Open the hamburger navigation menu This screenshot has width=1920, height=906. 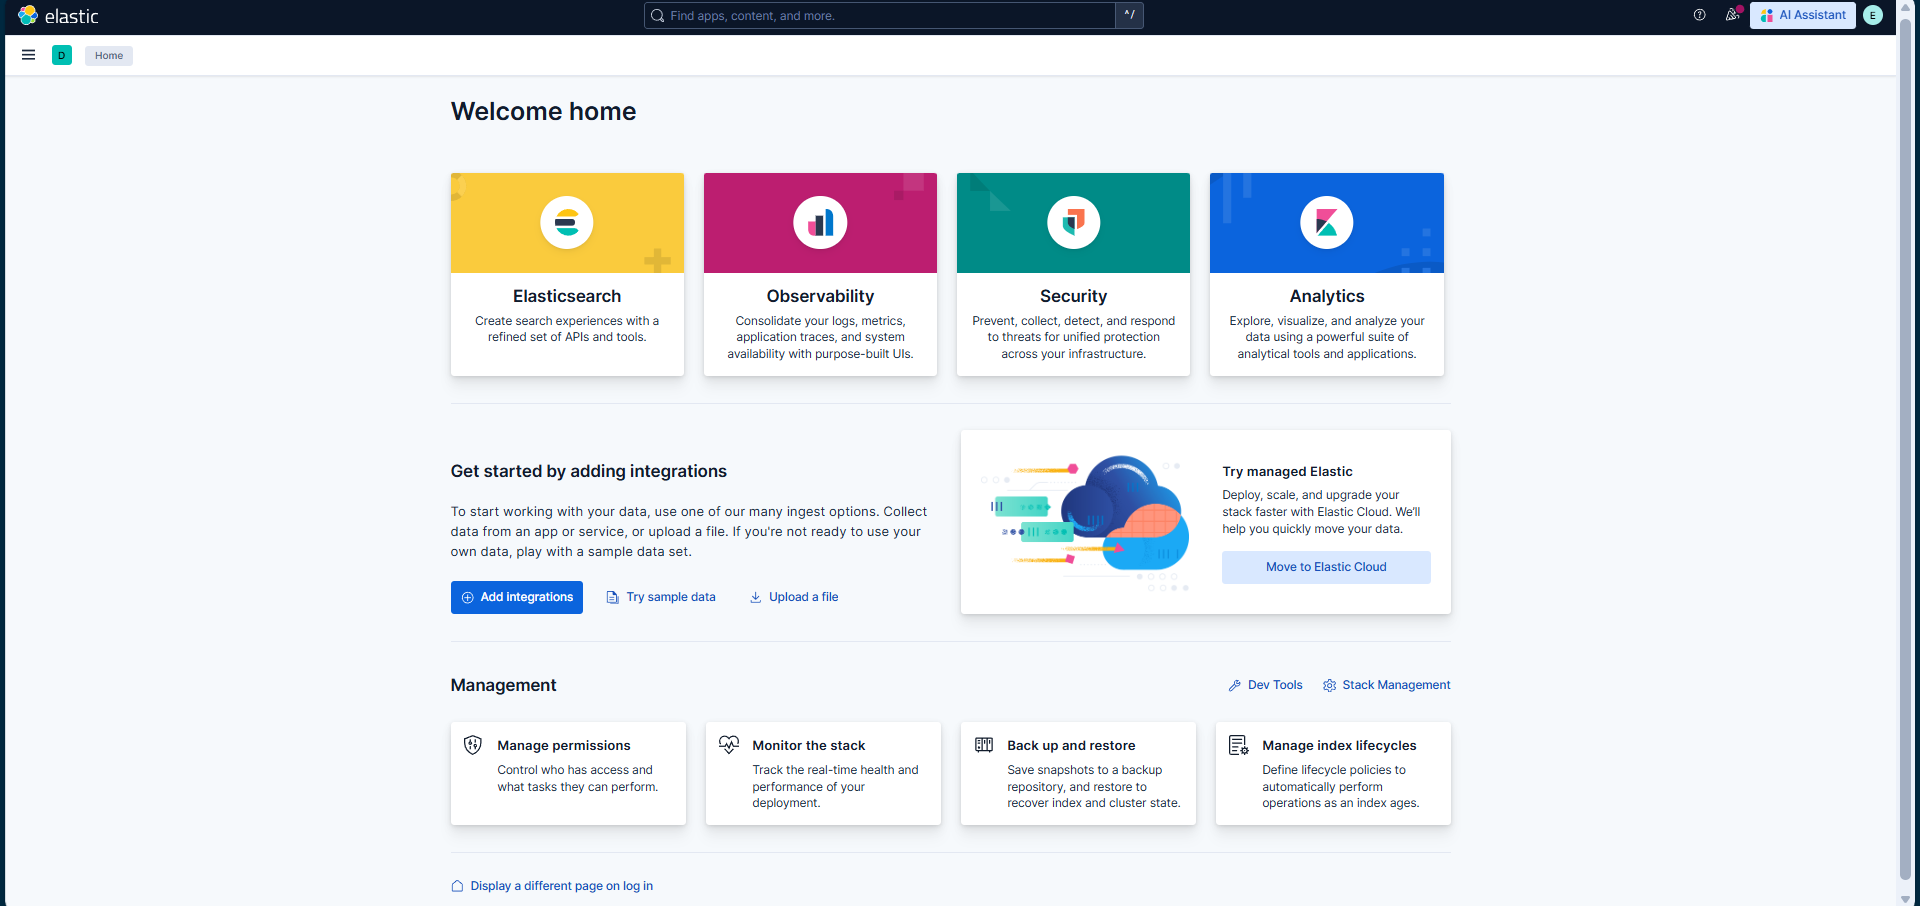28,55
